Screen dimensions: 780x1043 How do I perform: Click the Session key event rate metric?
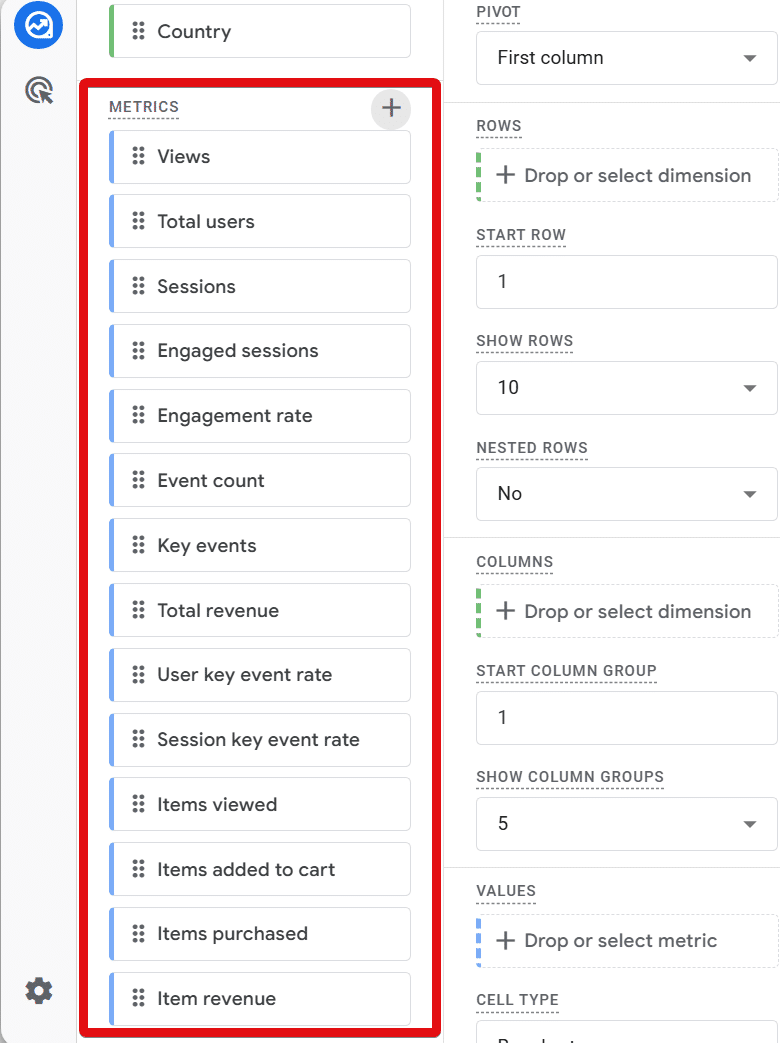pyautogui.click(x=260, y=740)
